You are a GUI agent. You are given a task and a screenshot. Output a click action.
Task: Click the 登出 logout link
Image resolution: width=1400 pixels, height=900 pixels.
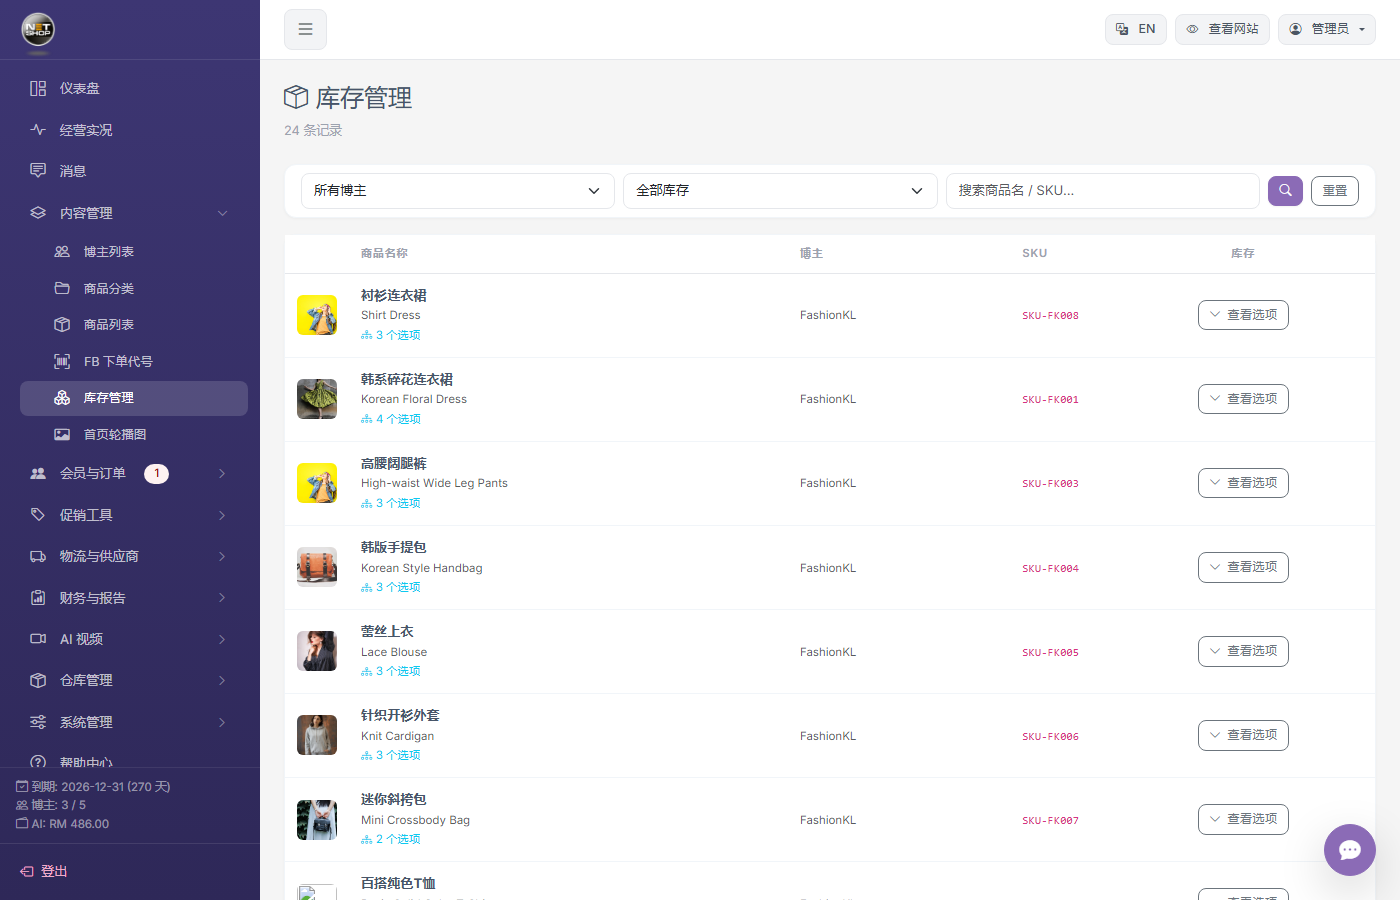click(x=44, y=872)
